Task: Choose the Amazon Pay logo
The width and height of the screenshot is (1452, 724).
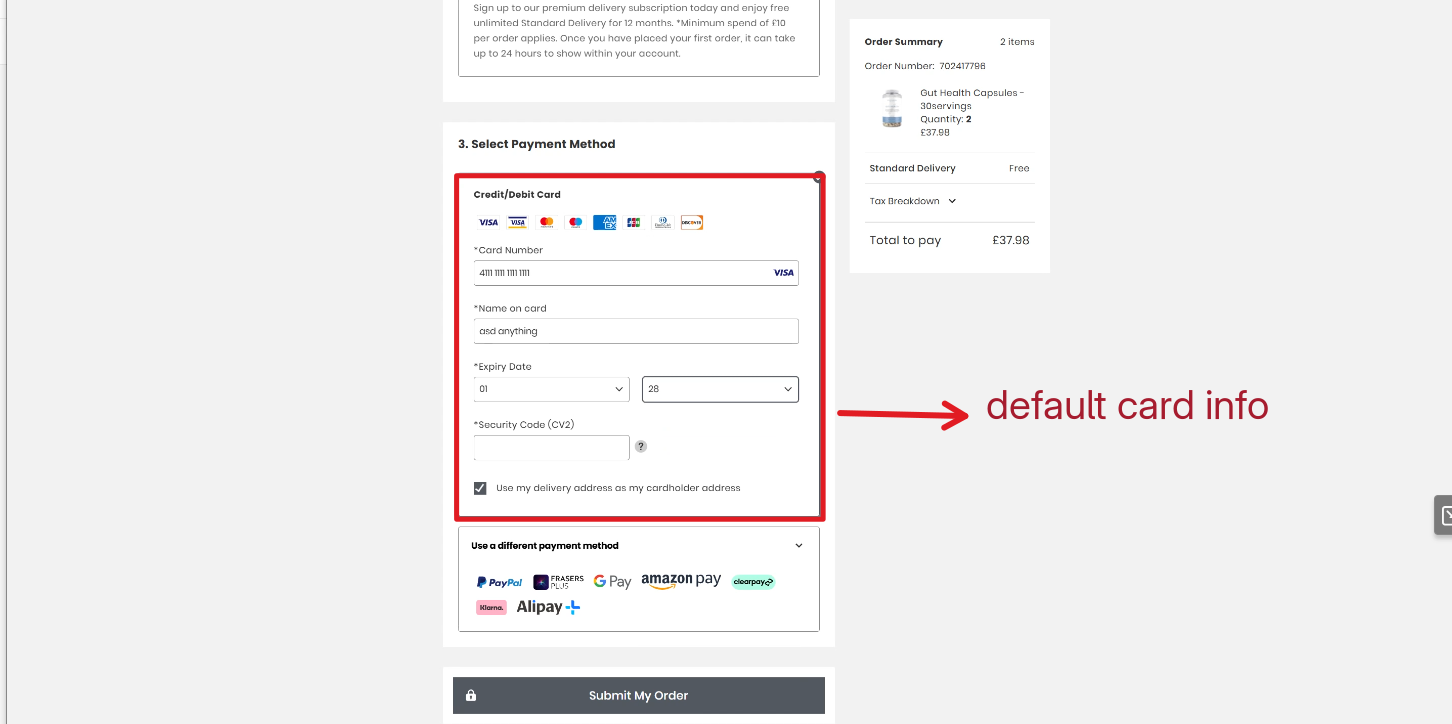Action: 681,581
